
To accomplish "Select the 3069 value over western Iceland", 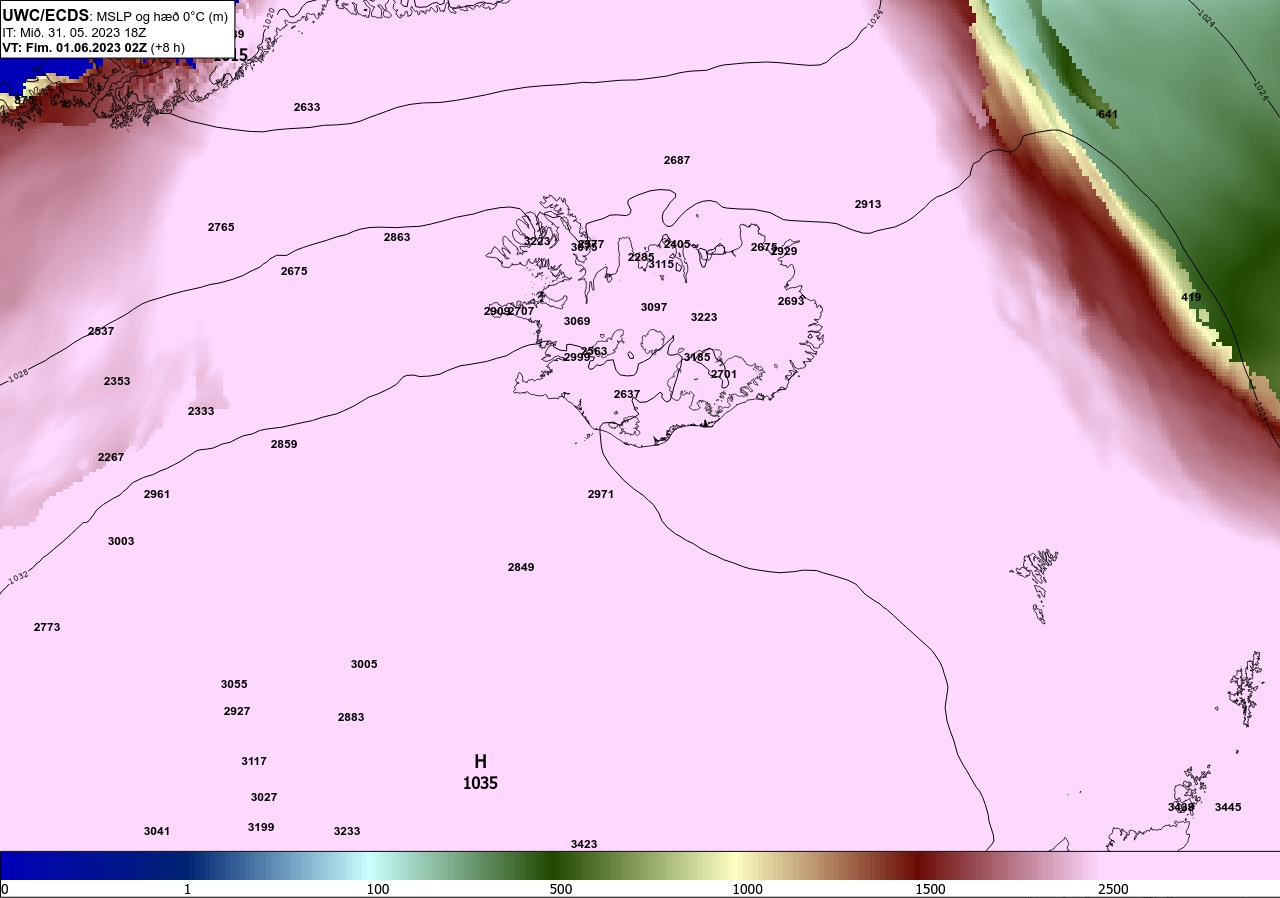I will point(577,321).
